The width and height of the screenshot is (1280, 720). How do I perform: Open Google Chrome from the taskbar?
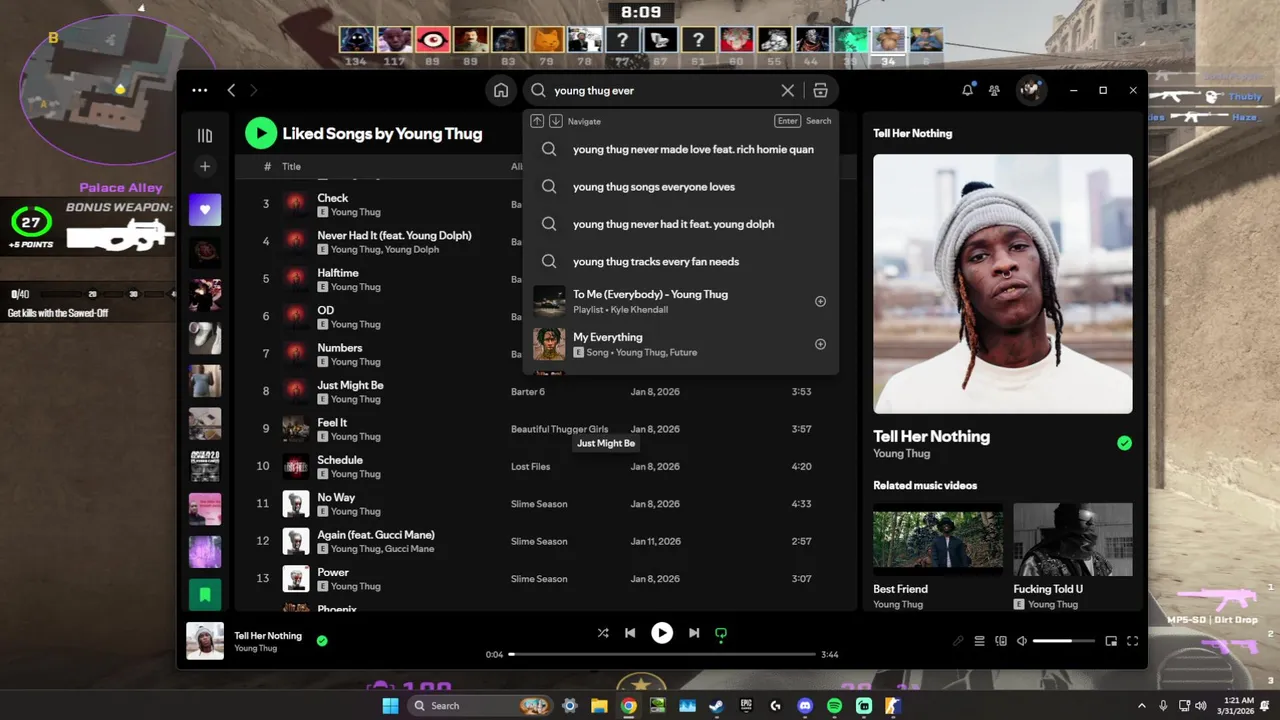tap(628, 705)
